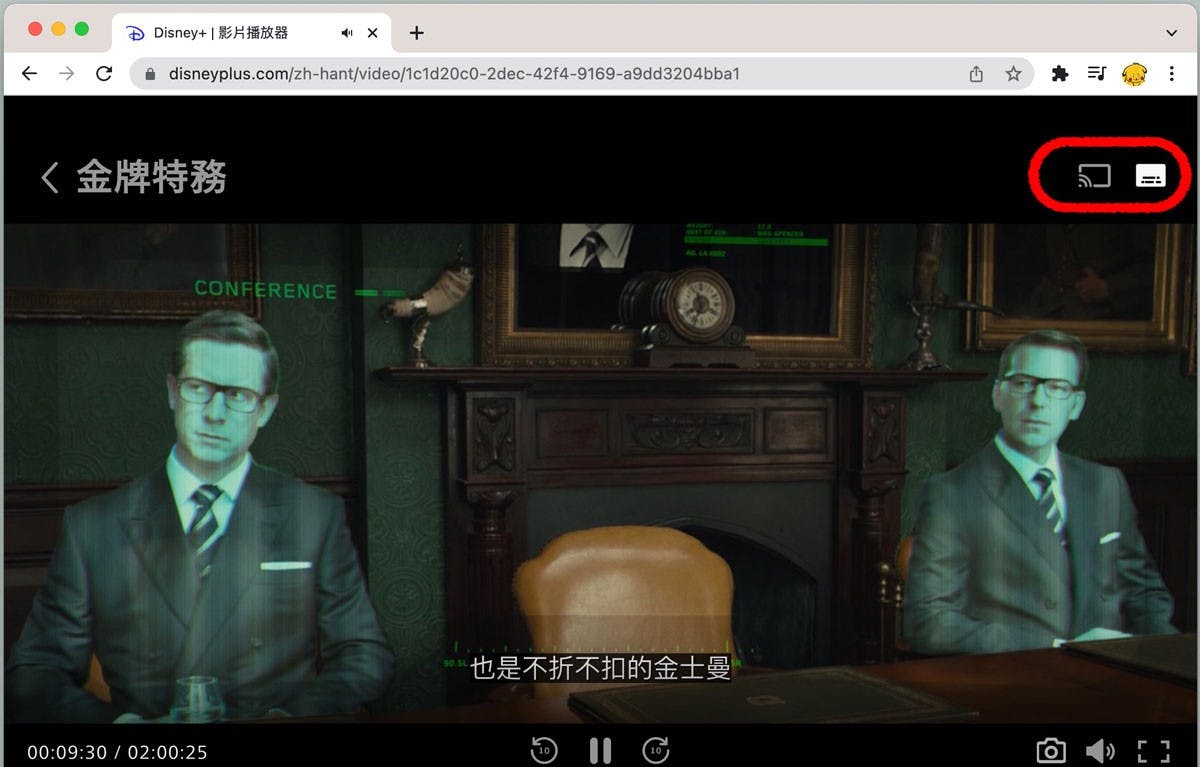Take a screenshot with the camera icon
Viewport: 1200px width, 767px height.
(x=1050, y=751)
